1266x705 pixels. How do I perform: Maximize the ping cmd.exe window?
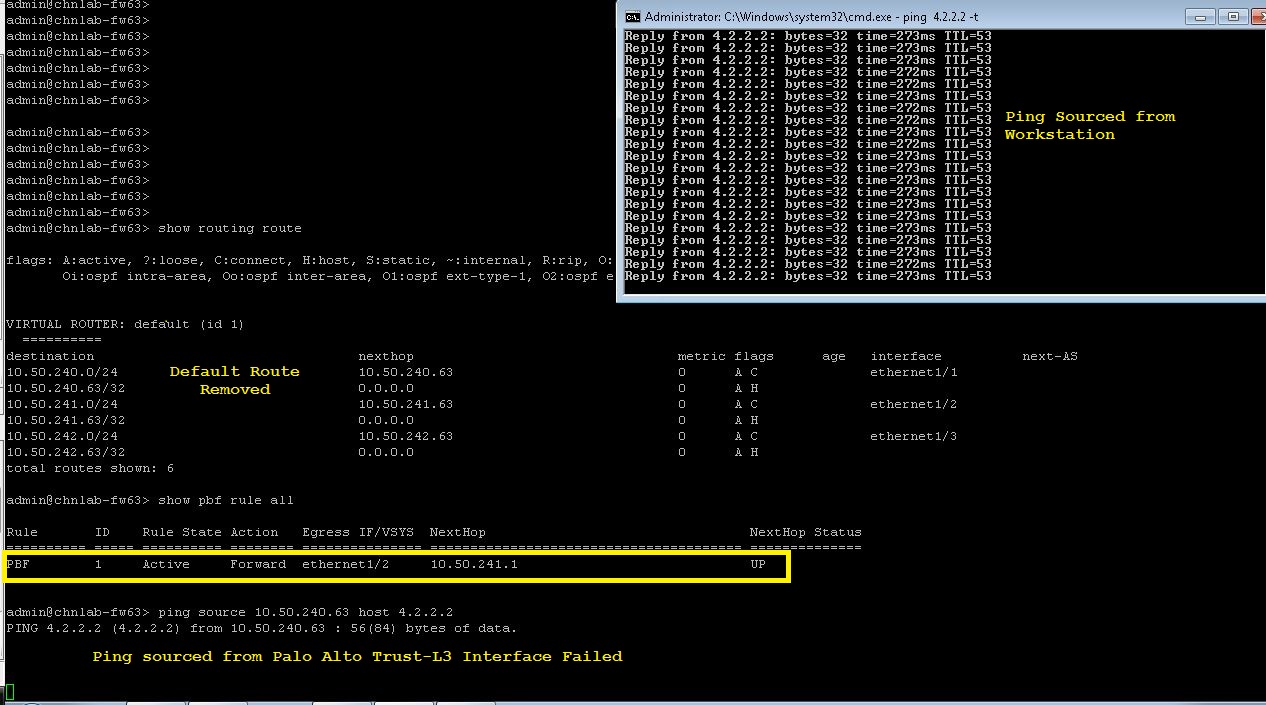1232,17
